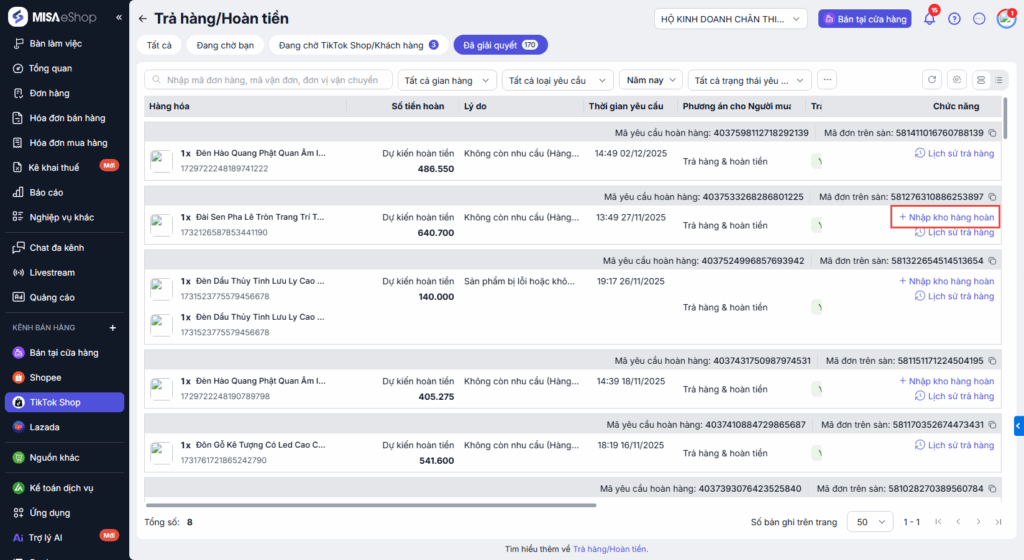Open the 'Trả hàng/Hoàn tiền' help link

(610, 549)
